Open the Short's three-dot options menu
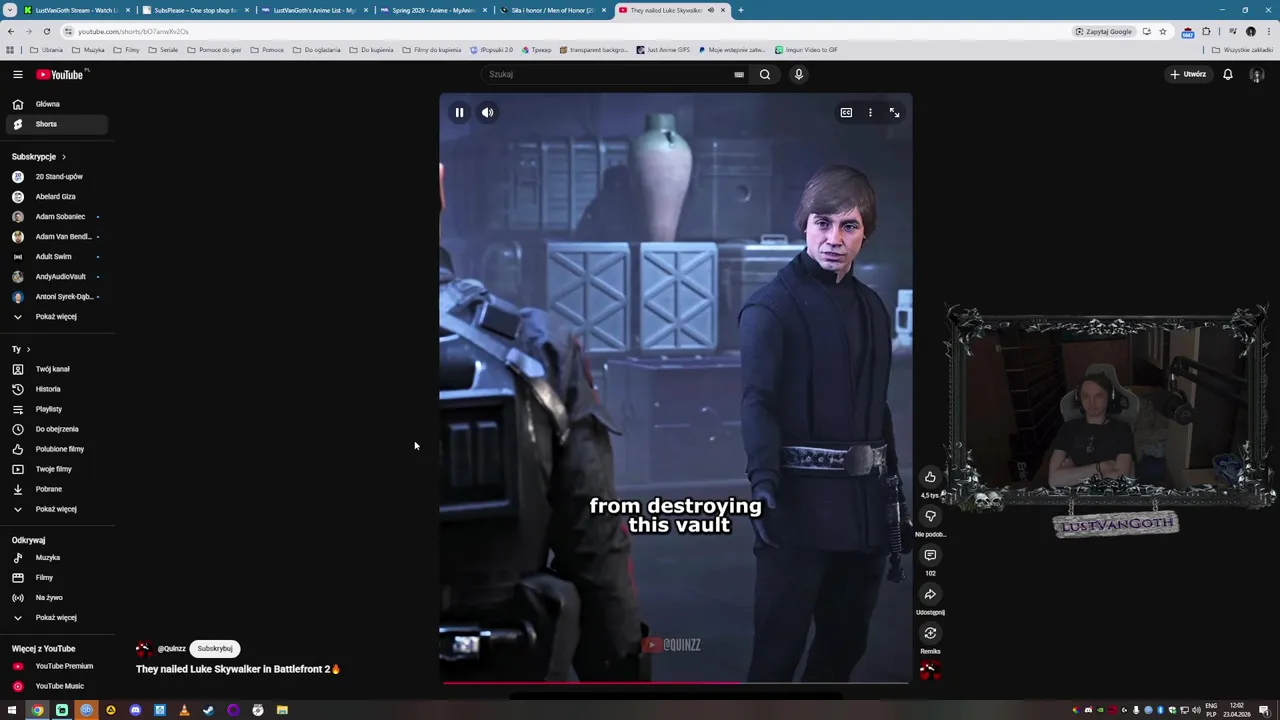This screenshot has height=720, width=1280. point(870,113)
